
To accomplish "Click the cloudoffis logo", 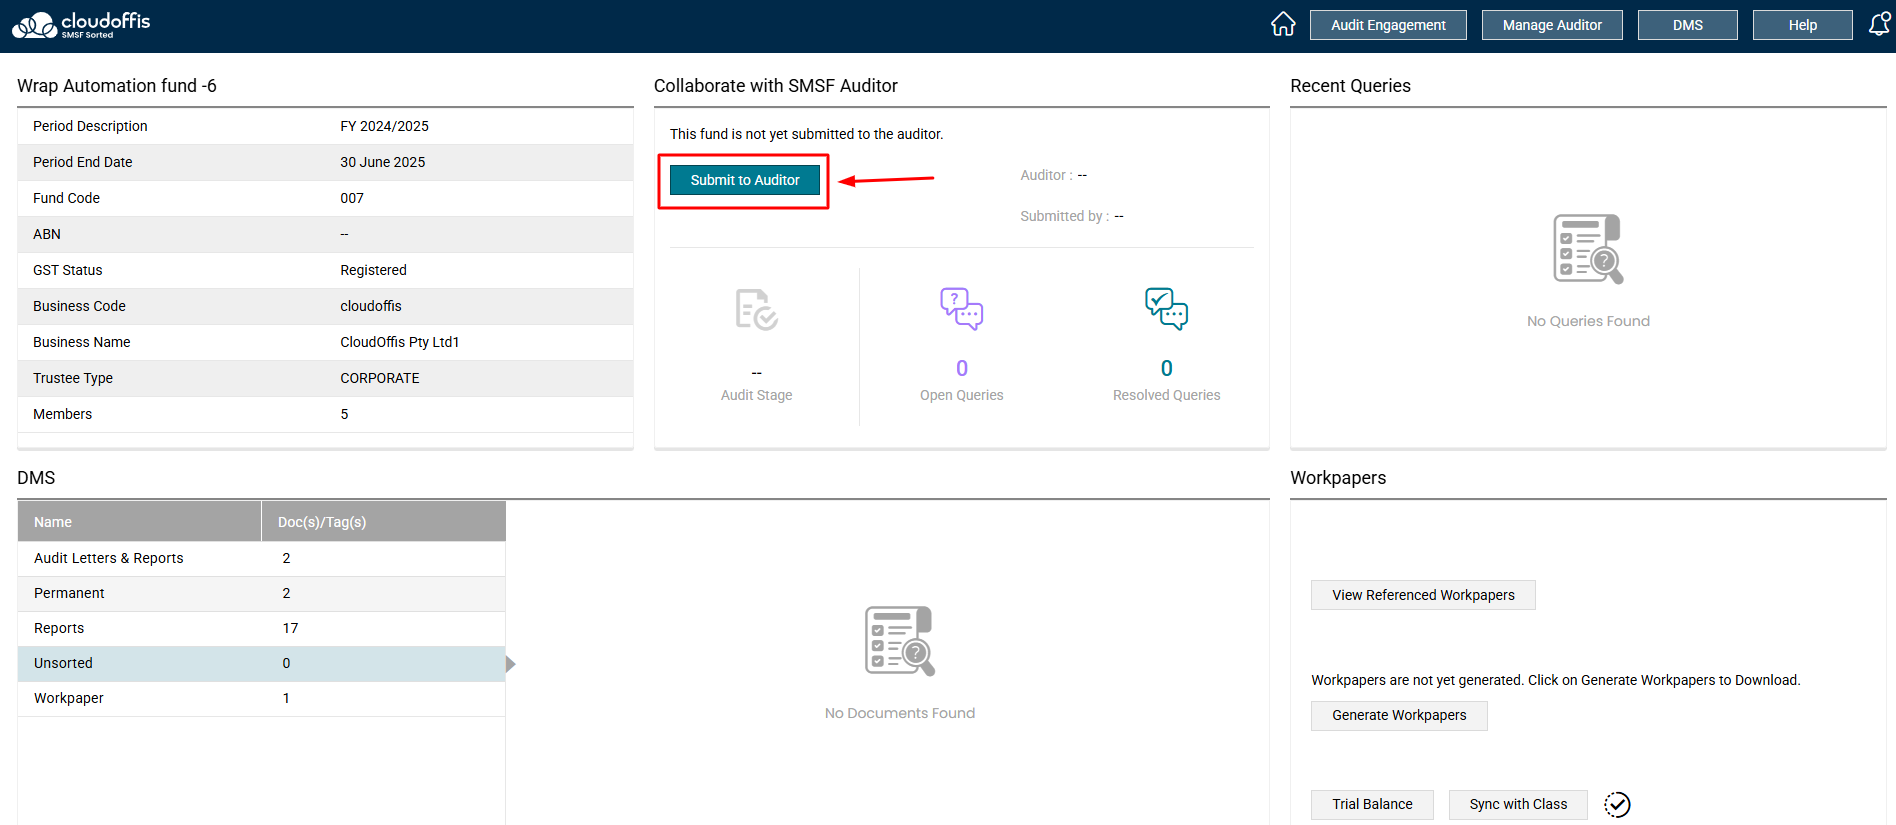I will click(x=81, y=25).
